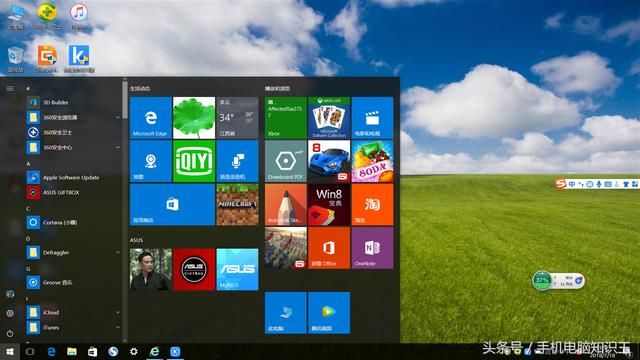The height and width of the screenshot is (360, 640).
Task: Open Microsoft Solitaire Collection tile
Action: [329, 118]
